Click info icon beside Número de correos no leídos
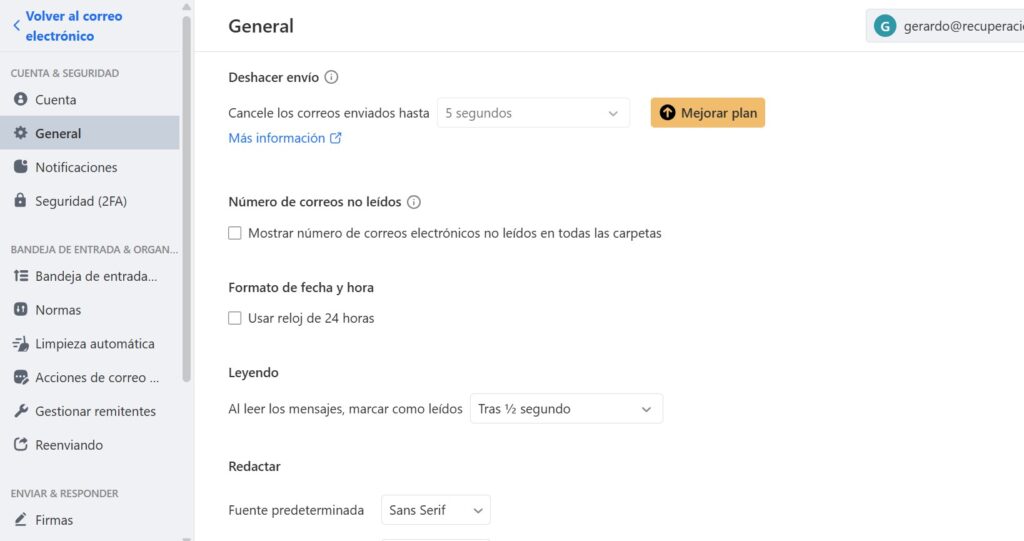The width and height of the screenshot is (1024, 541). click(x=414, y=202)
